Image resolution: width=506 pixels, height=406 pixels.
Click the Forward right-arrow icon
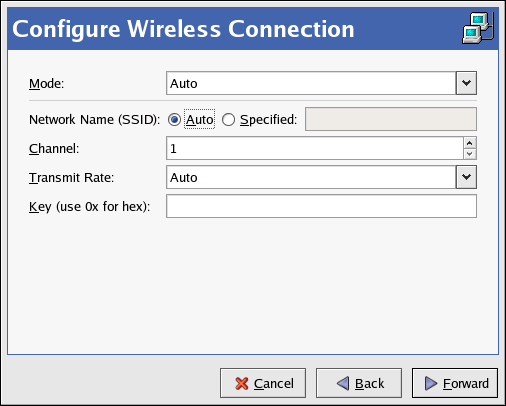click(x=431, y=383)
